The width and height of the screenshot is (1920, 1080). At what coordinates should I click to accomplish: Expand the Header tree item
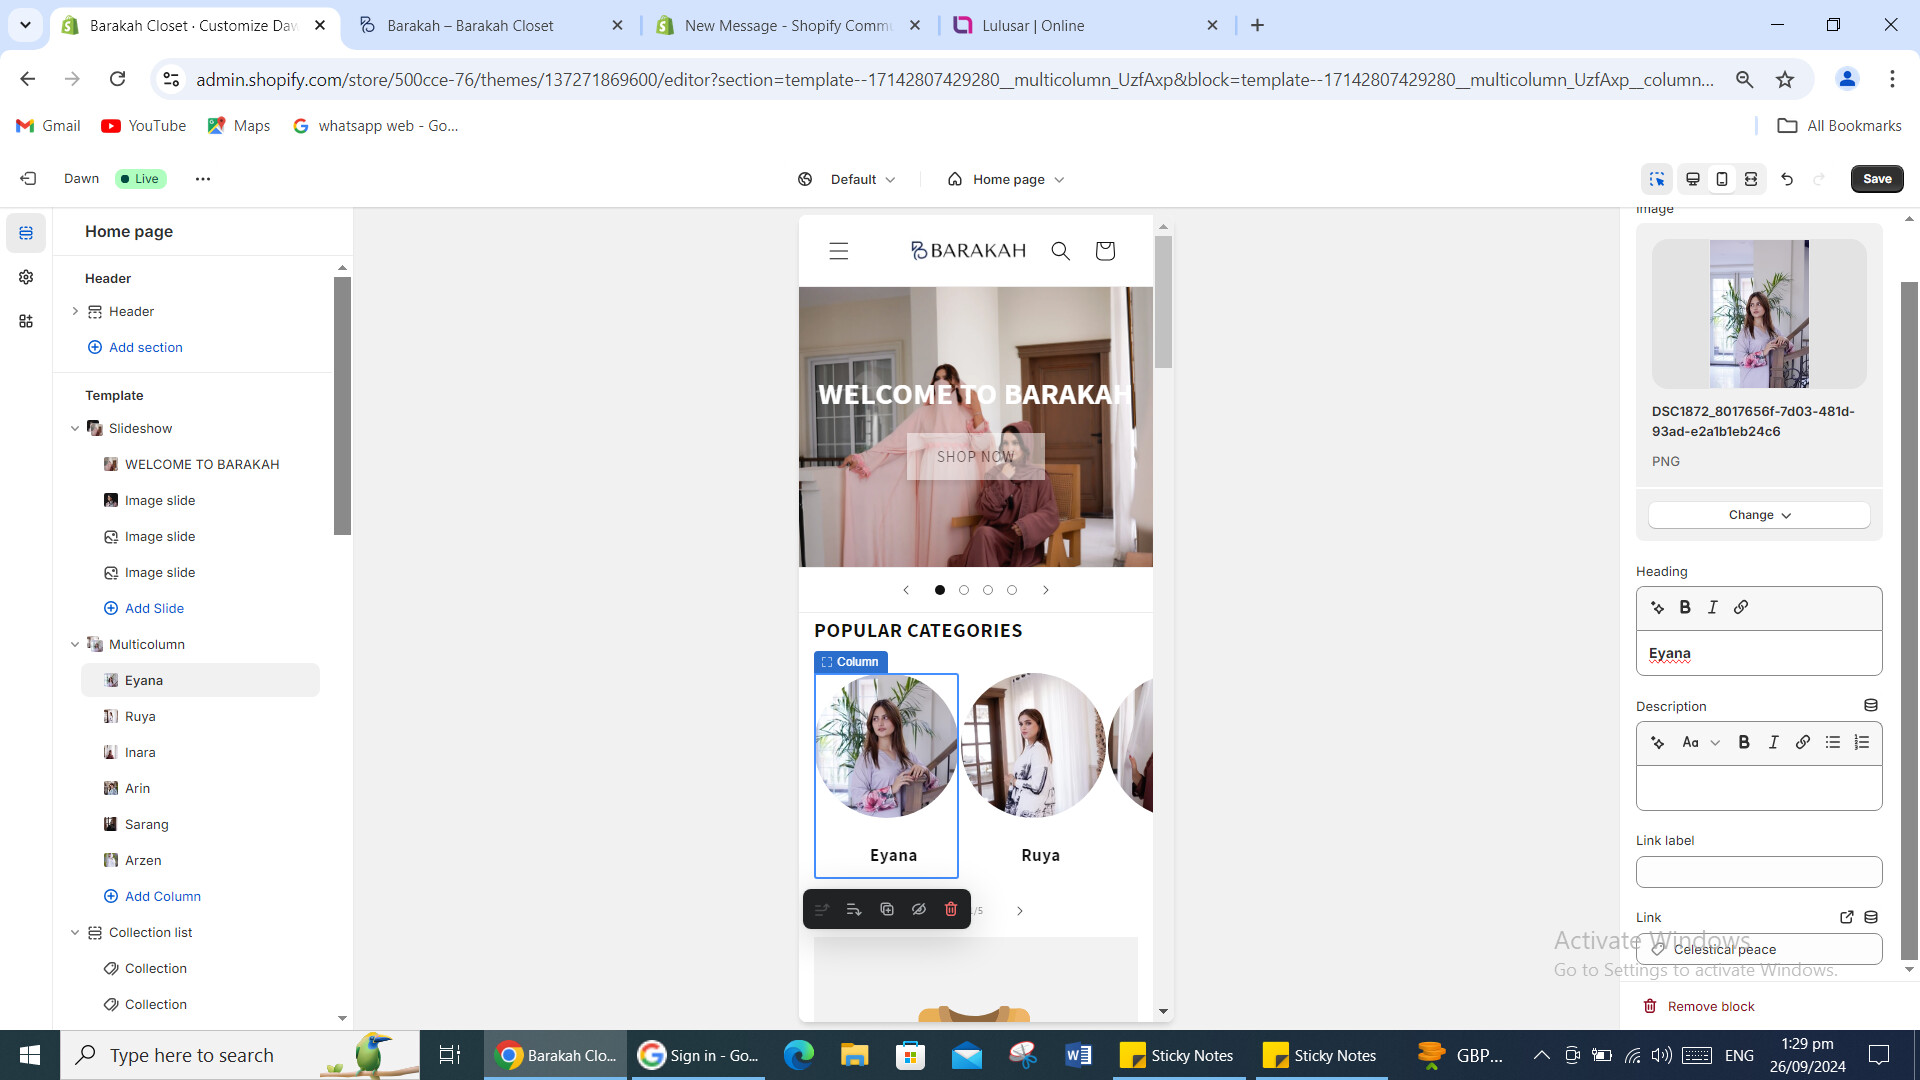click(x=75, y=311)
